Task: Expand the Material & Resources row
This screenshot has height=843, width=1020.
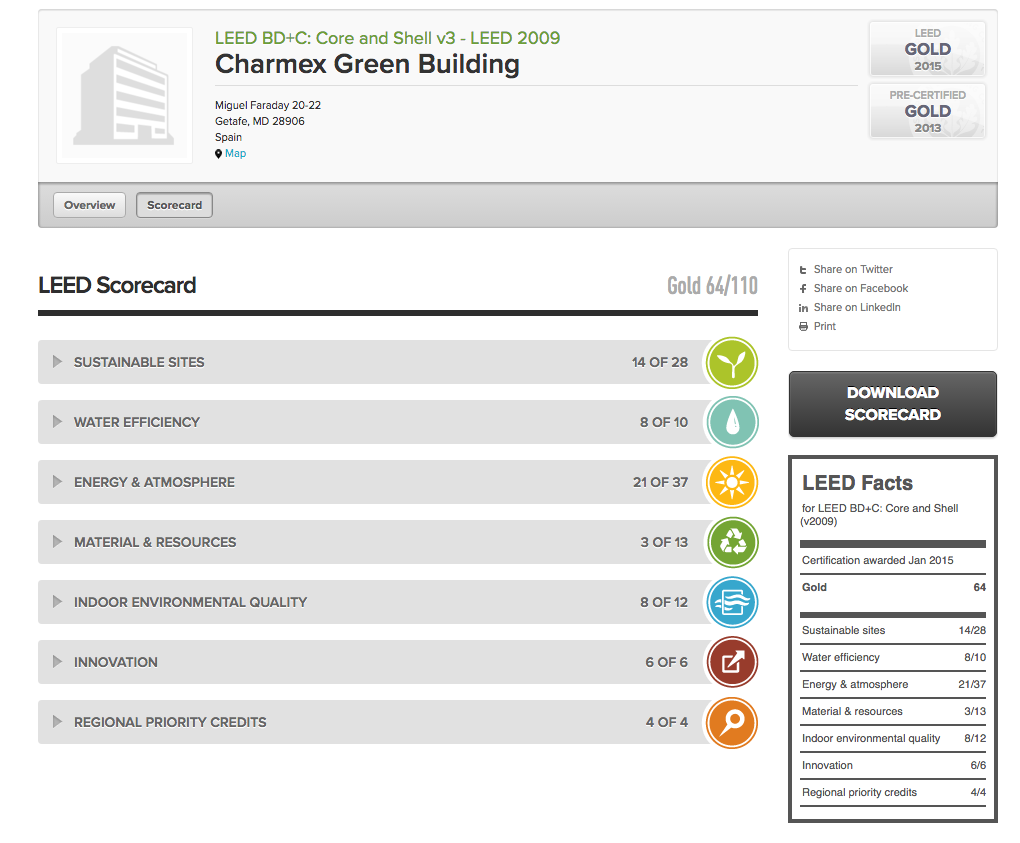Action: 57,541
